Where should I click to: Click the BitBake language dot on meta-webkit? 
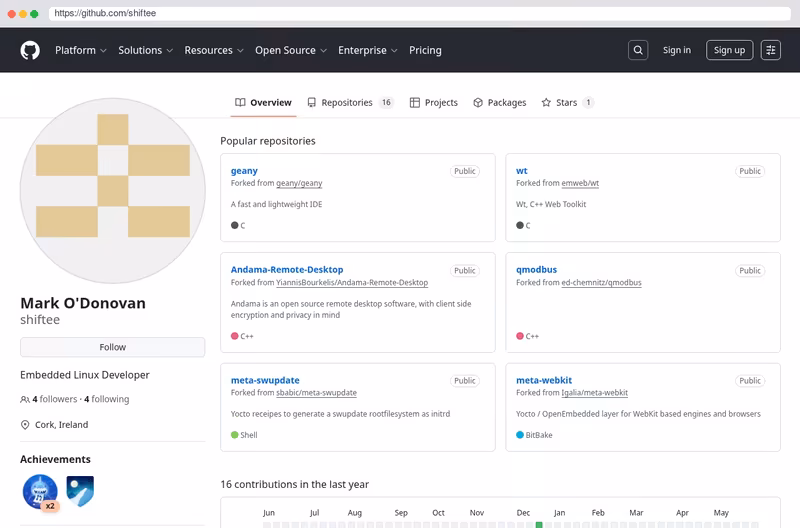click(520, 435)
